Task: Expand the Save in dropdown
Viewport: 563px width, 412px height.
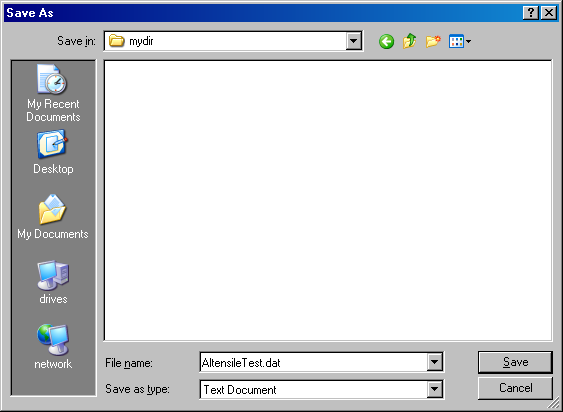Action: tap(353, 41)
